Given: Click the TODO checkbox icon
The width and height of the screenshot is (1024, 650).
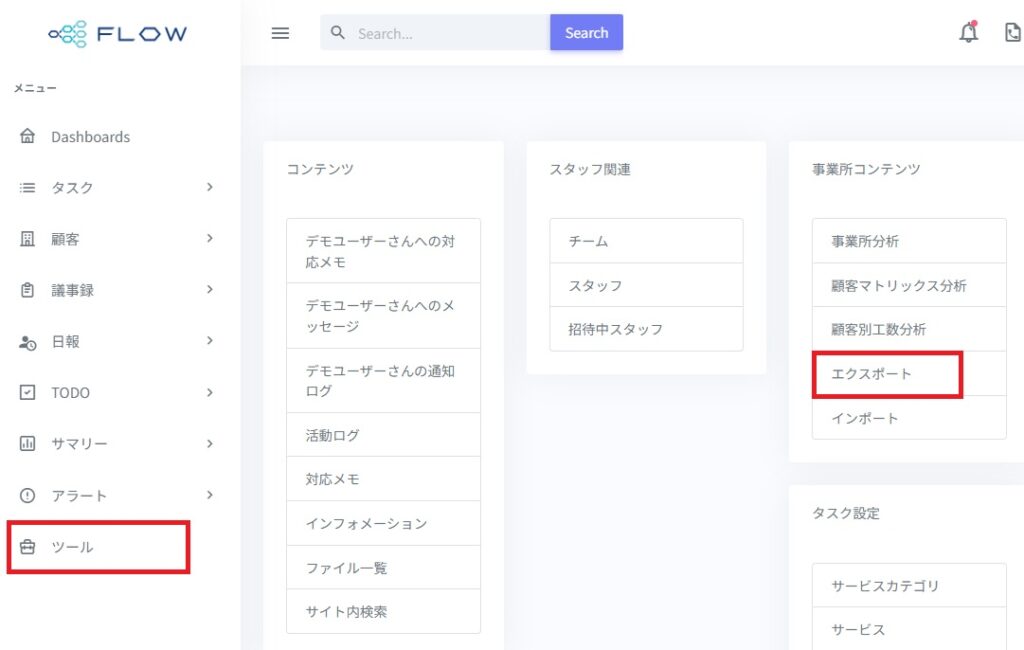Looking at the screenshot, I should (x=27, y=393).
